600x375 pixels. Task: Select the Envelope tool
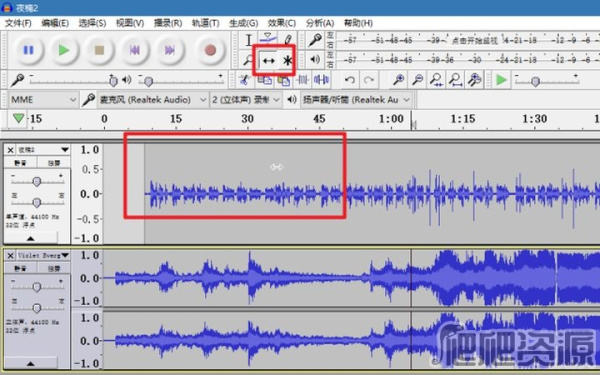tap(268, 39)
